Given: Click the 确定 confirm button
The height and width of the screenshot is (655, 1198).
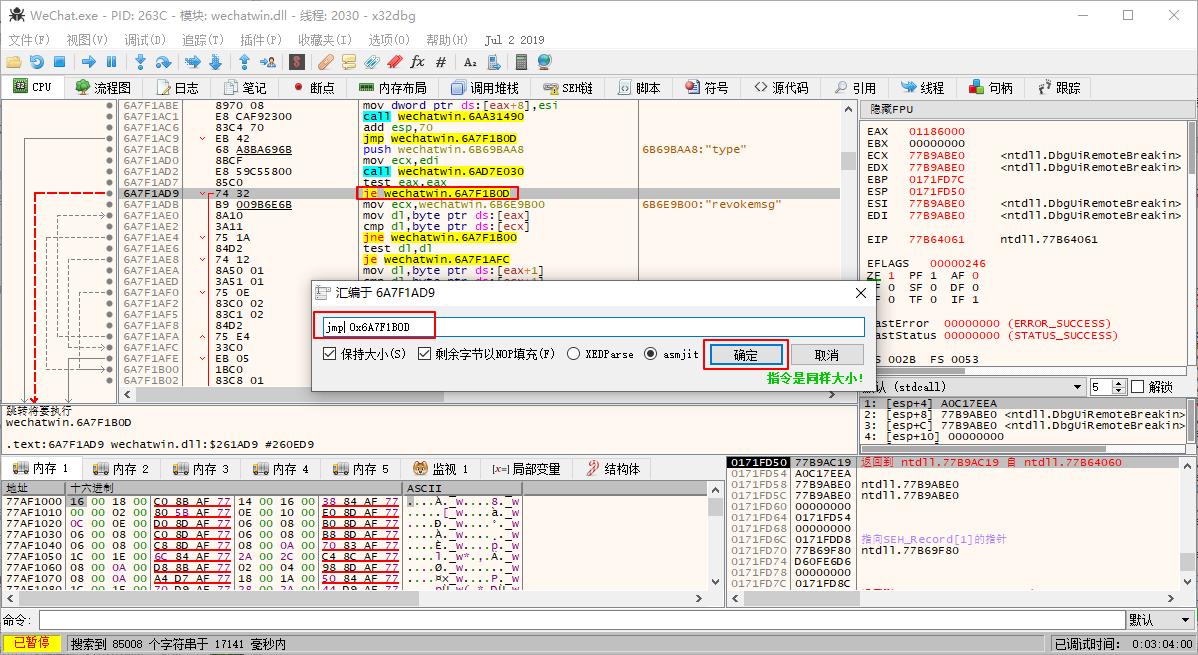Looking at the screenshot, I should coord(745,355).
